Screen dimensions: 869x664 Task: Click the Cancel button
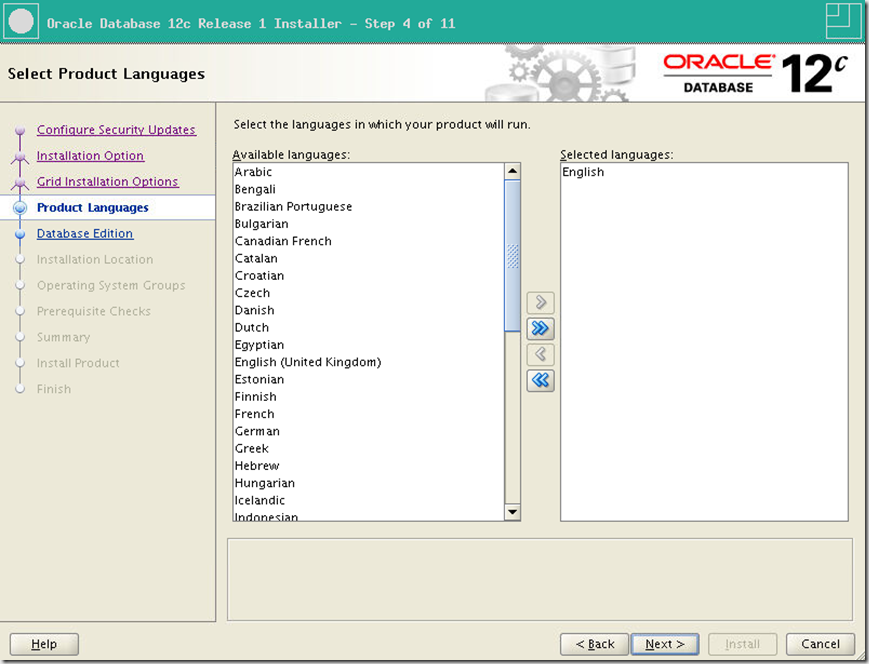pyautogui.click(x=820, y=644)
